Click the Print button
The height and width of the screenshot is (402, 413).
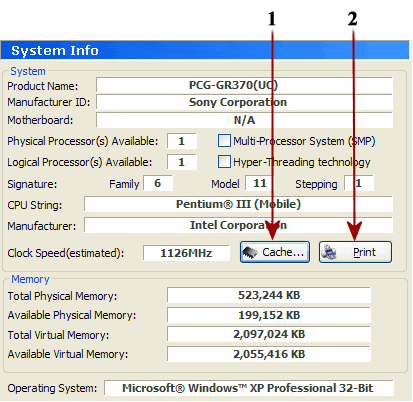pyautogui.click(x=355, y=252)
